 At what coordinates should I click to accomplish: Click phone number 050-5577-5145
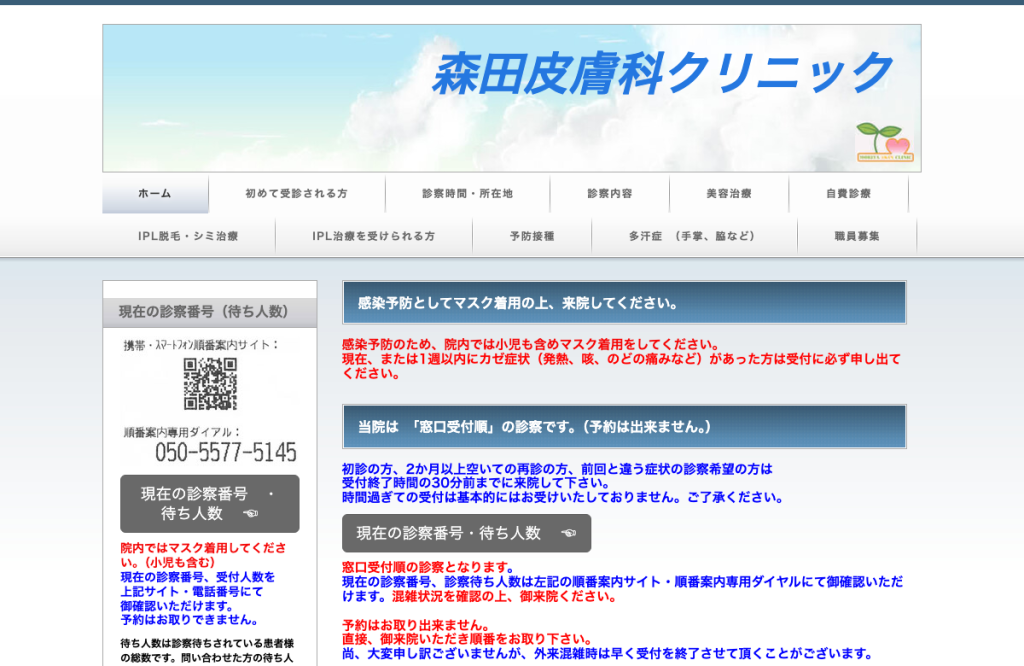(225, 452)
